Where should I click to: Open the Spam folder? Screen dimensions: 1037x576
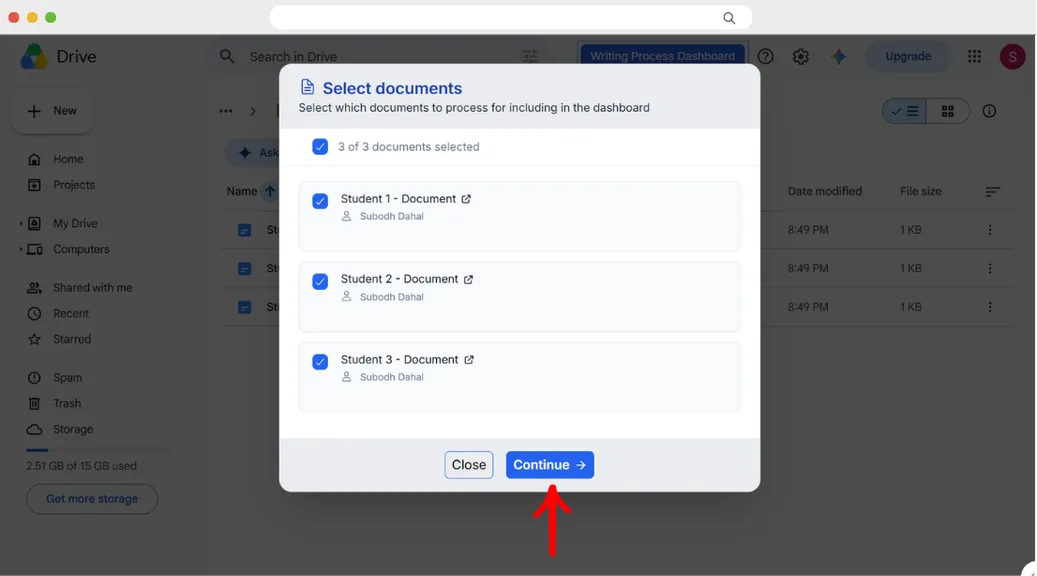(67, 378)
